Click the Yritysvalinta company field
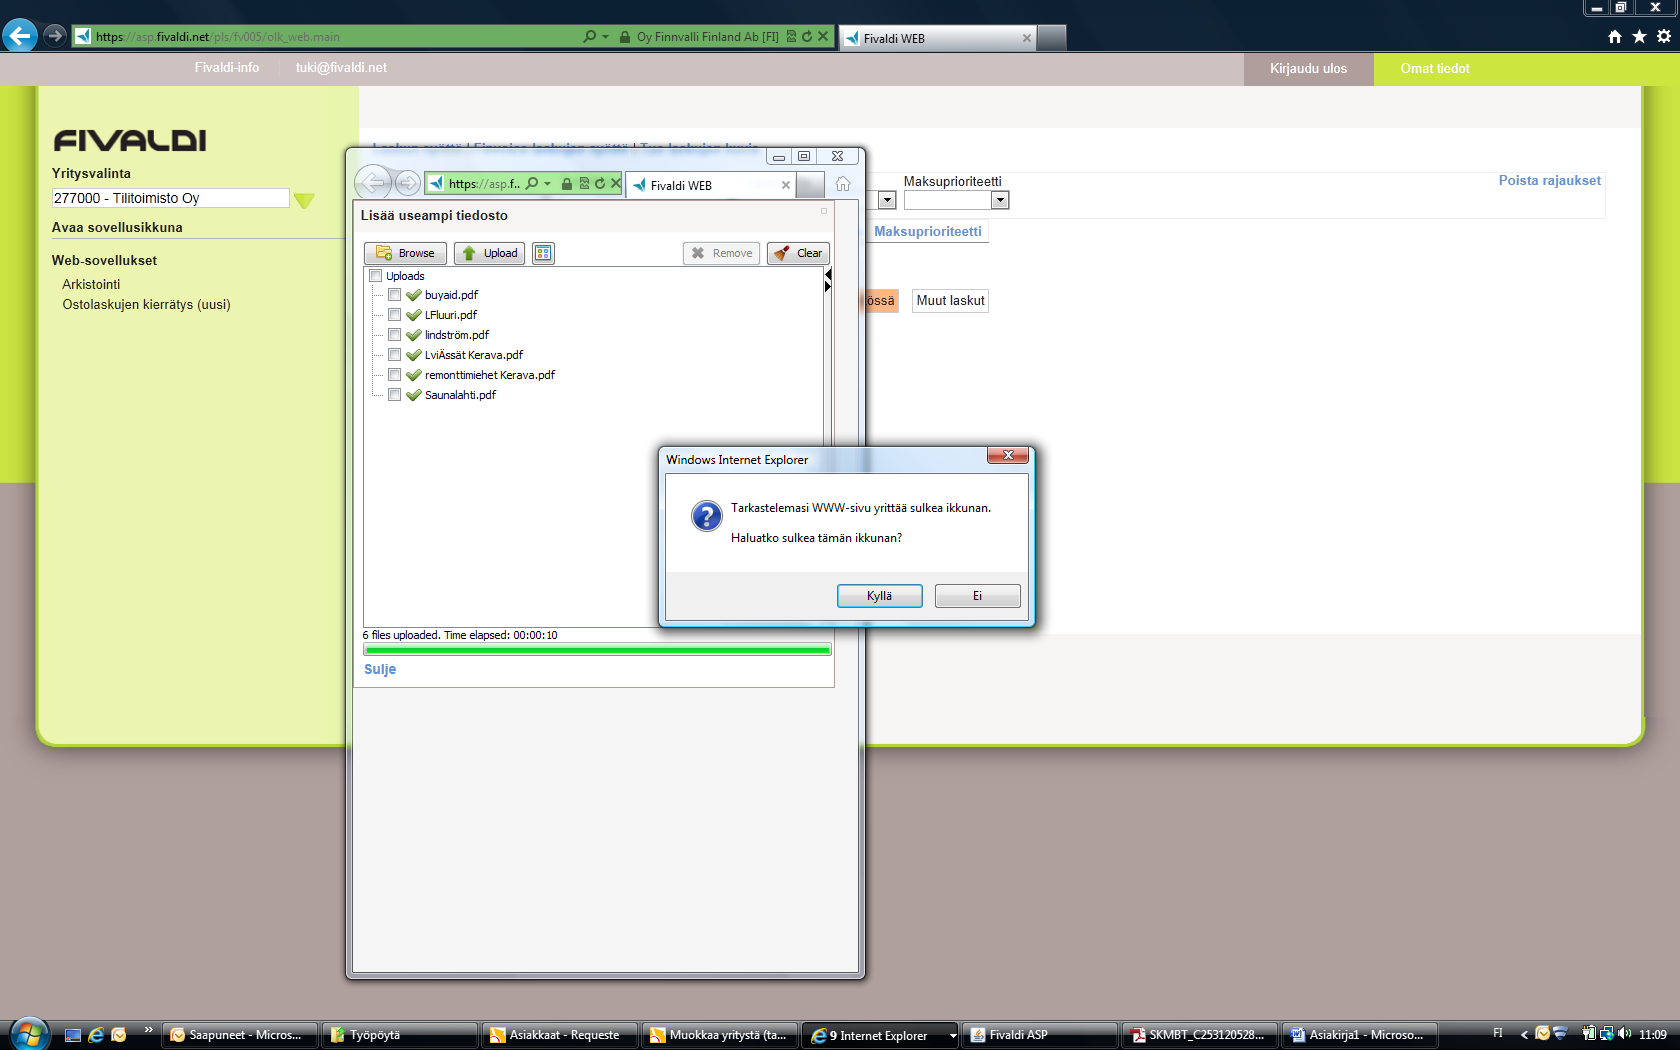Image resolution: width=1680 pixels, height=1050 pixels. click(x=170, y=198)
